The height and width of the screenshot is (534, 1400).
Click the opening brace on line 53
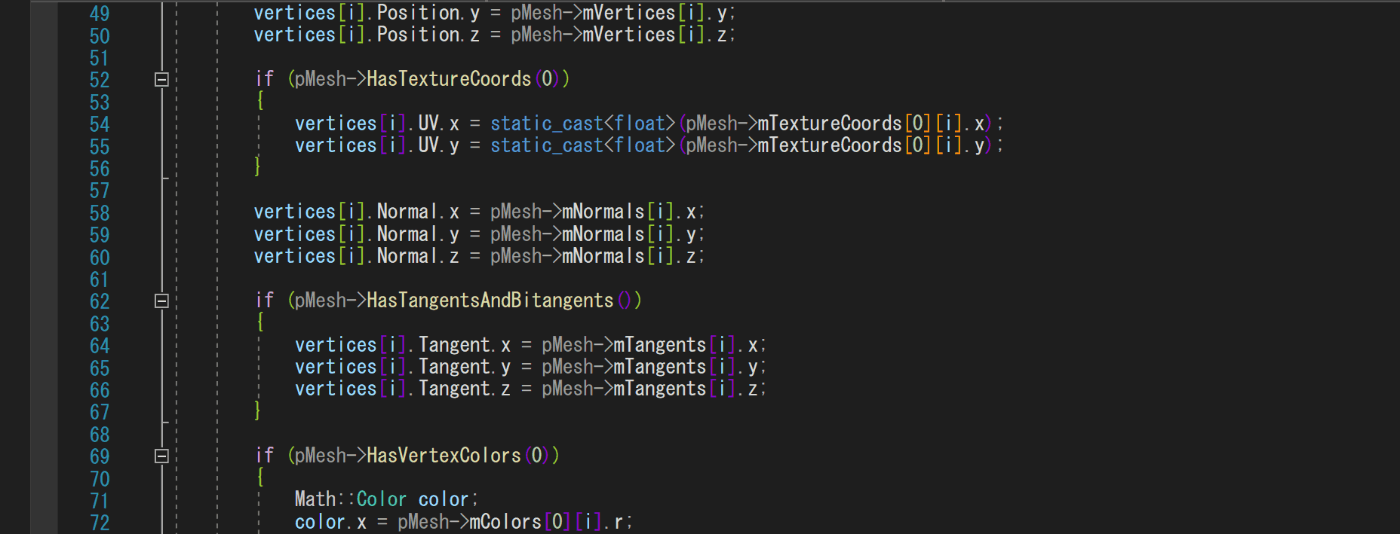pyautogui.click(x=259, y=101)
